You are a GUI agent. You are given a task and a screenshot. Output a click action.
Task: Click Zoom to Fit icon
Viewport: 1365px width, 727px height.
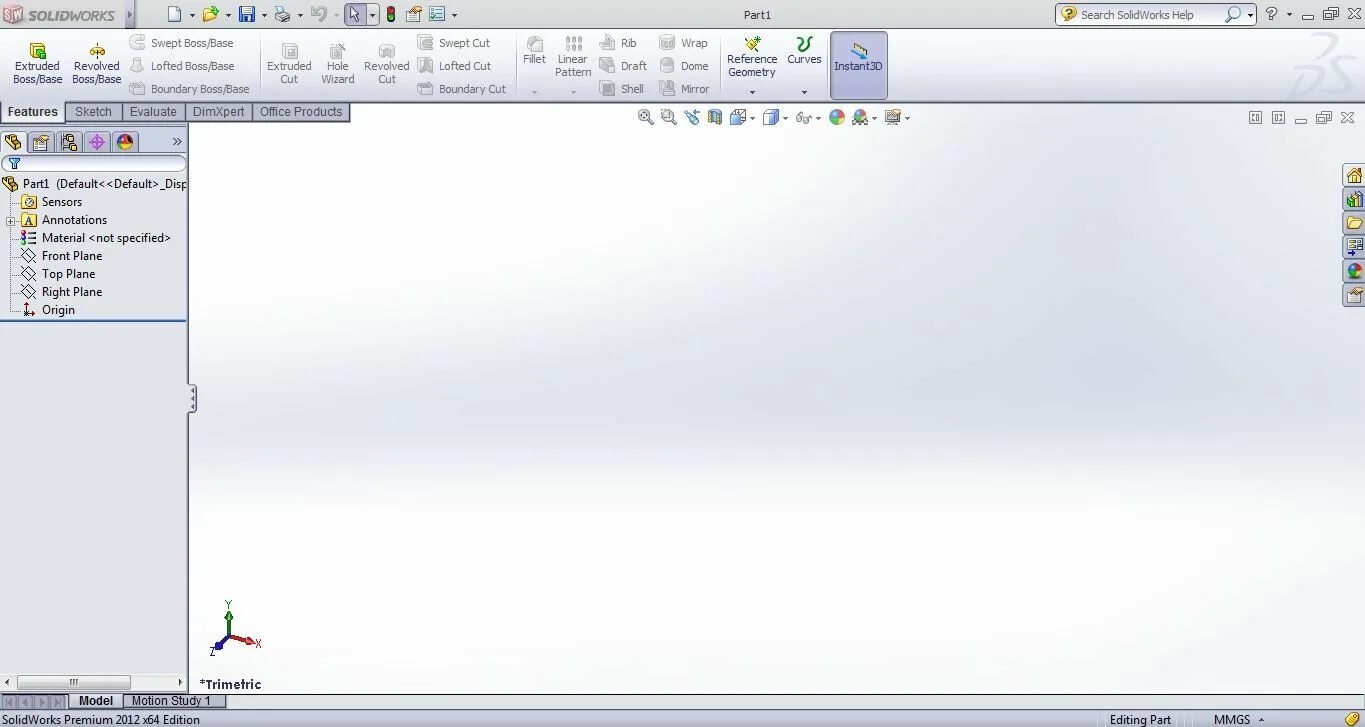pyautogui.click(x=646, y=117)
